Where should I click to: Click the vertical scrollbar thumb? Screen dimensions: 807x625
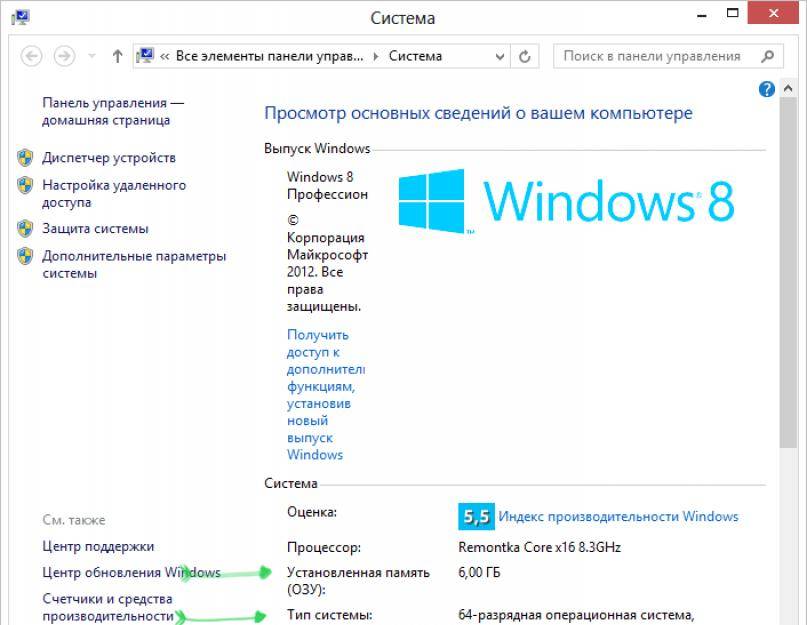coord(787,273)
